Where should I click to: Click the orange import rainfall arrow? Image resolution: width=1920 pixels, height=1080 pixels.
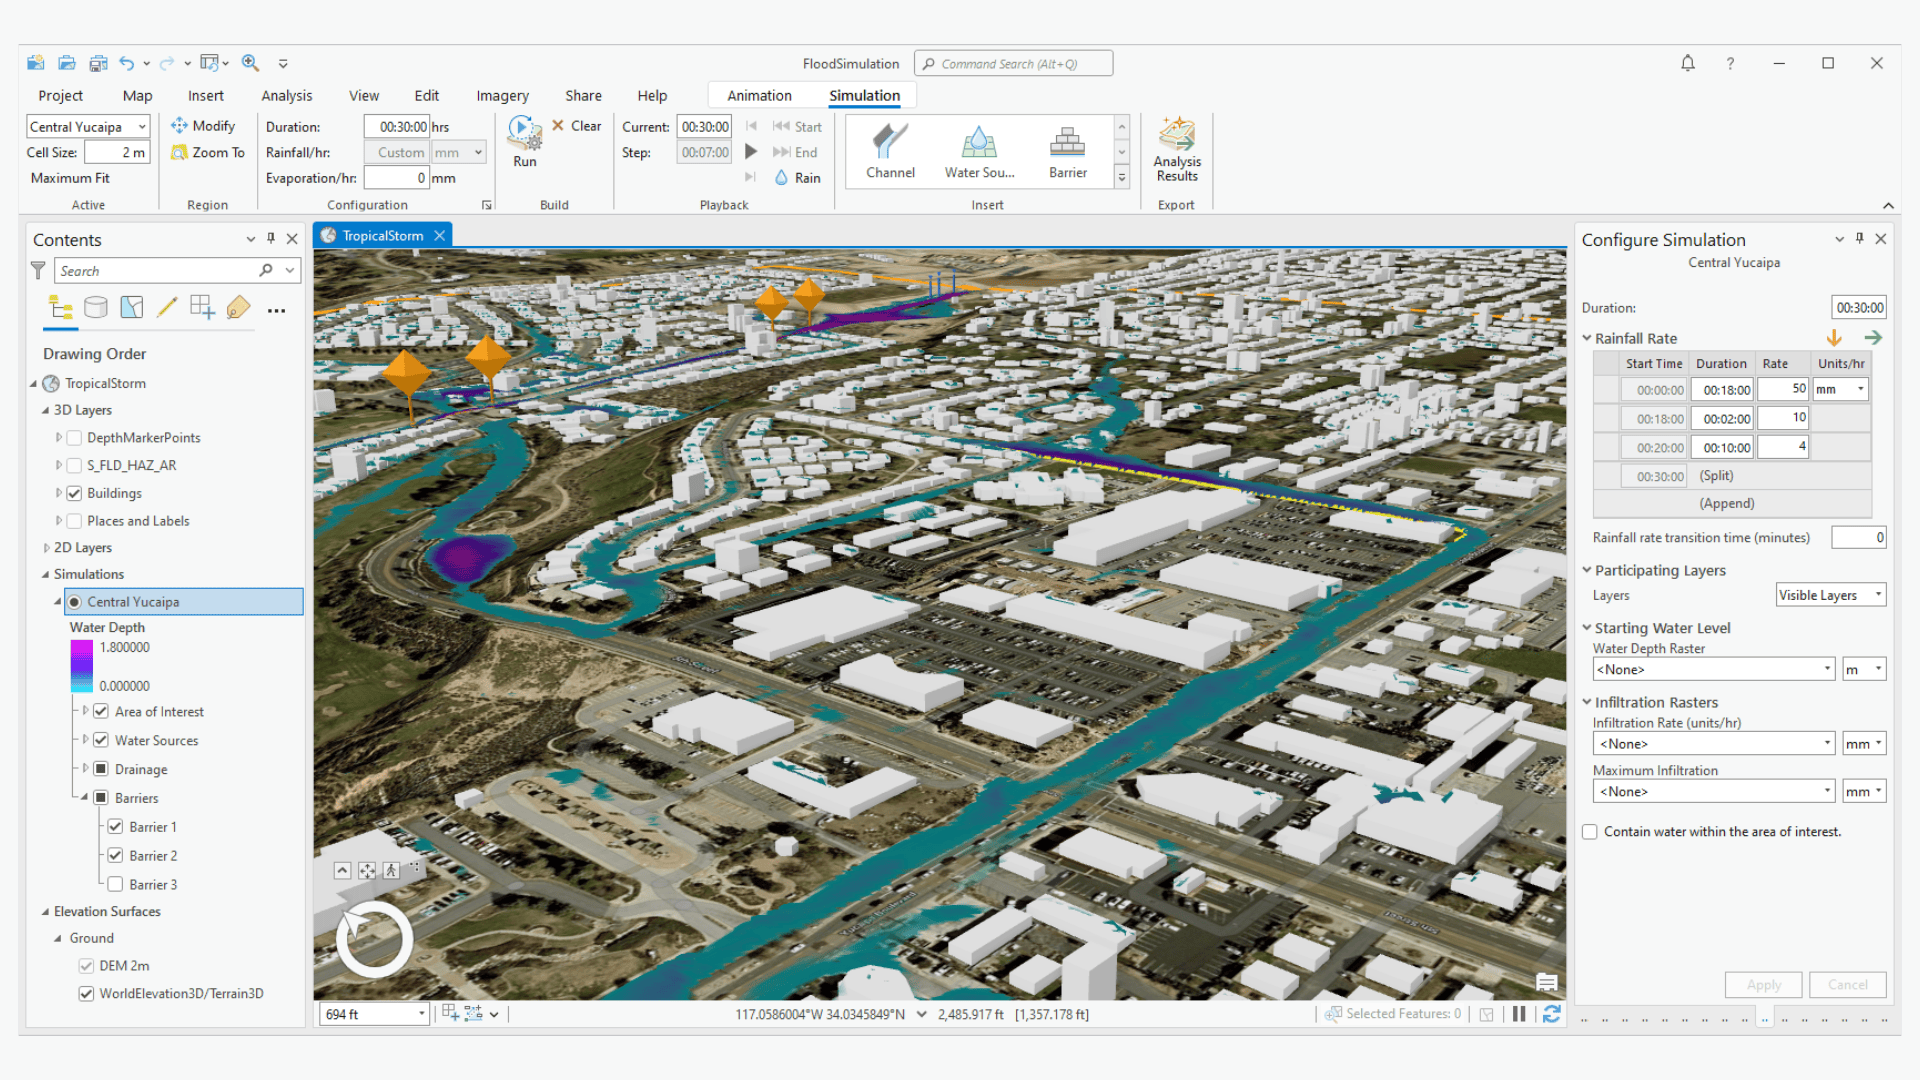pos(1834,338)
